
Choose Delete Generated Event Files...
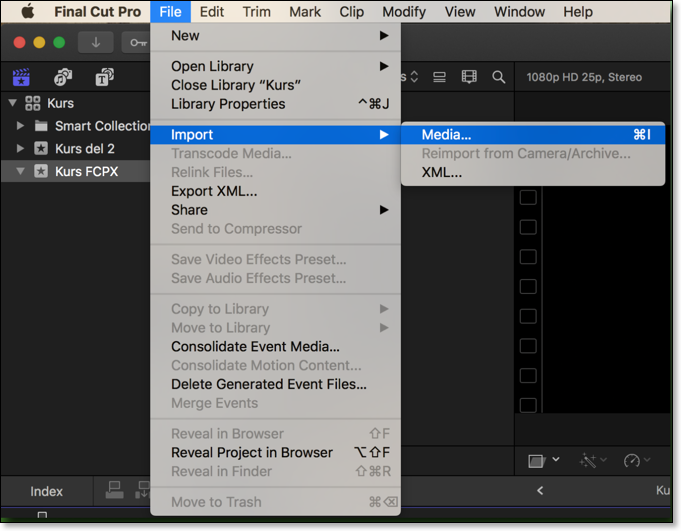click(275, 384)
